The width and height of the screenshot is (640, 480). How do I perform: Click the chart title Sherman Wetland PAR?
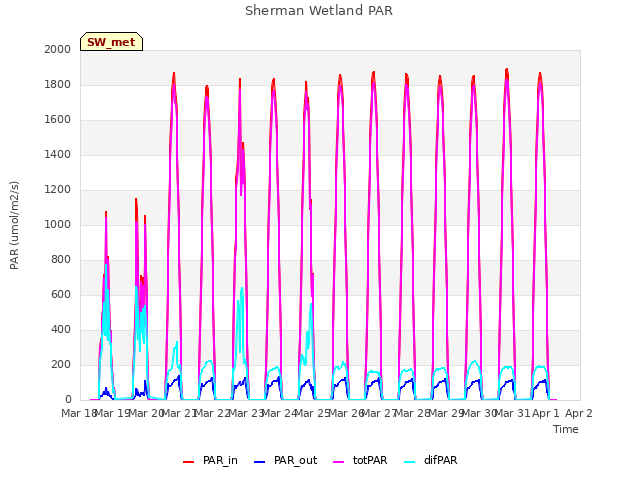point(319,11)
